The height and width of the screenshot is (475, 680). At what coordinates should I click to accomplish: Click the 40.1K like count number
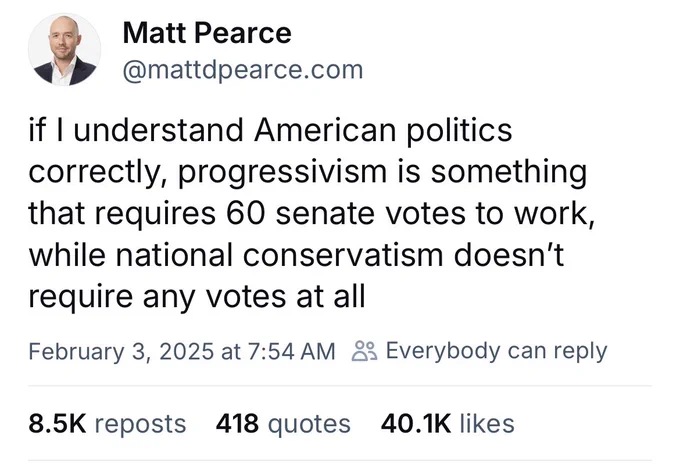(416, 423)
